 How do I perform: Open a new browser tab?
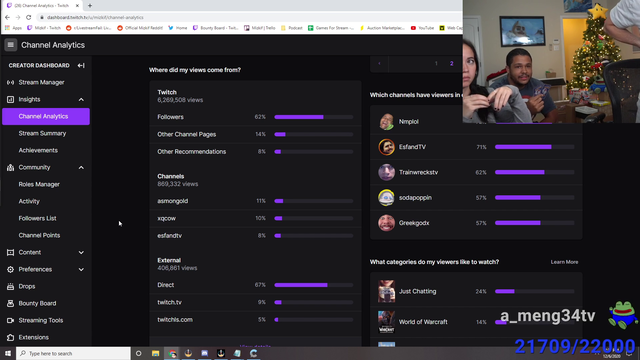pos(90,6)
